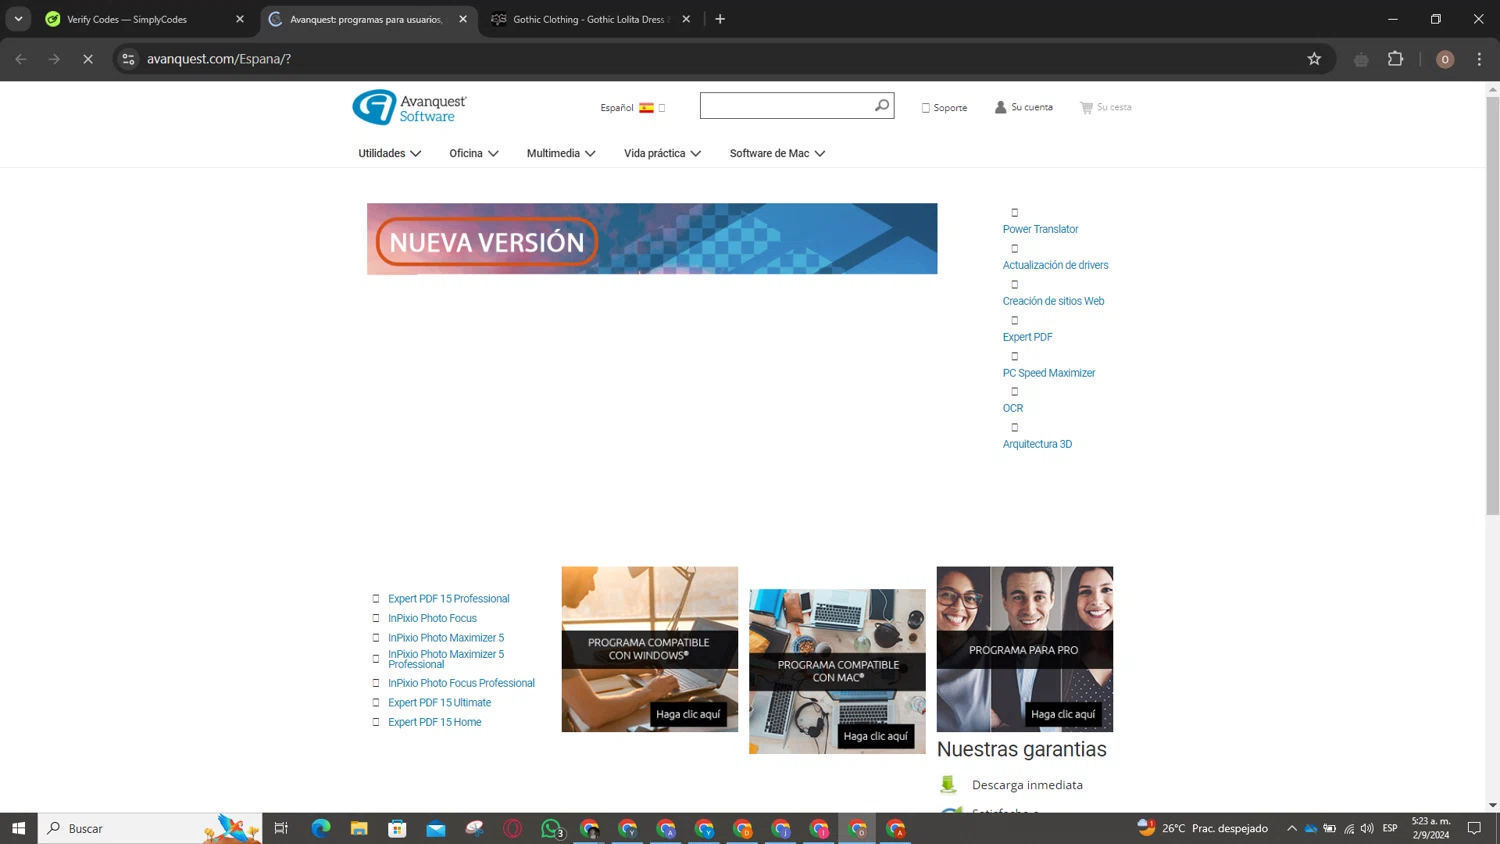Open InPixio Photo Focus Professional link

461,683
